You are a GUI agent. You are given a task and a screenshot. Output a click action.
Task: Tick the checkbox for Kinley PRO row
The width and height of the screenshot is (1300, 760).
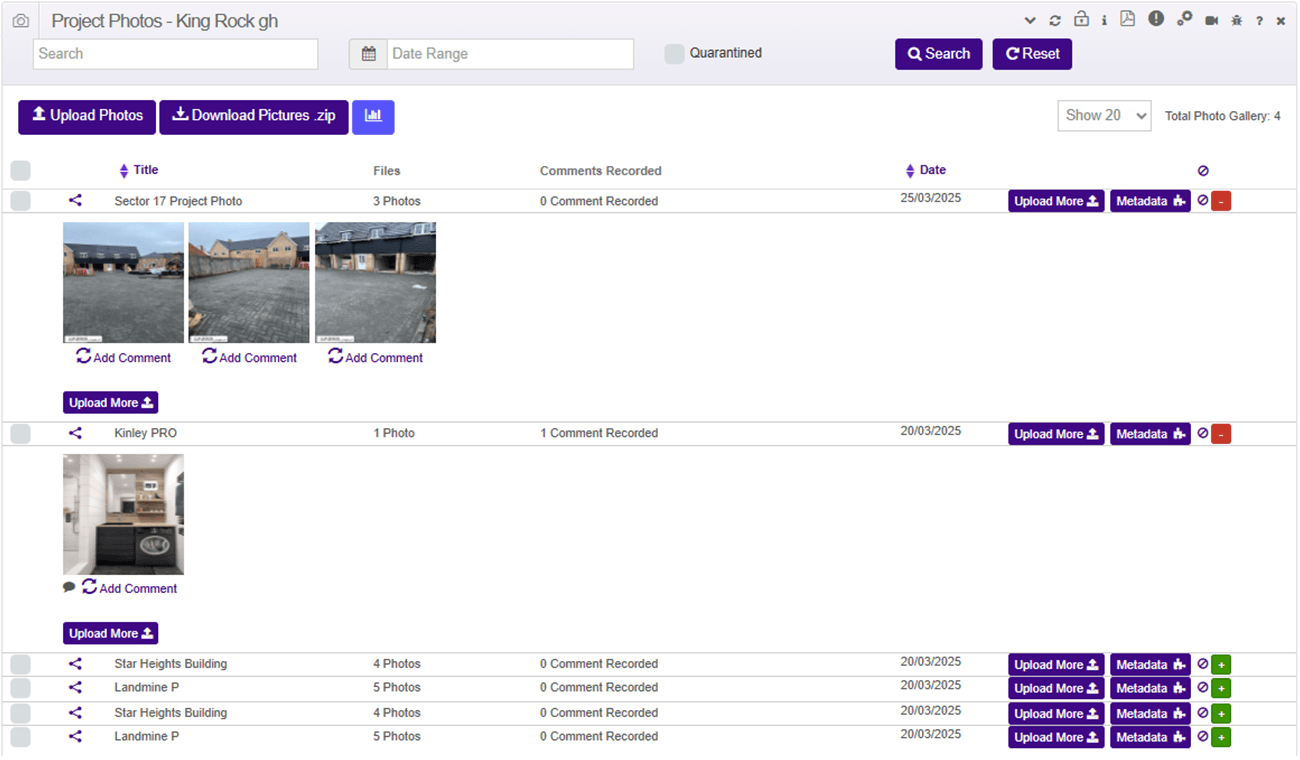21,434
